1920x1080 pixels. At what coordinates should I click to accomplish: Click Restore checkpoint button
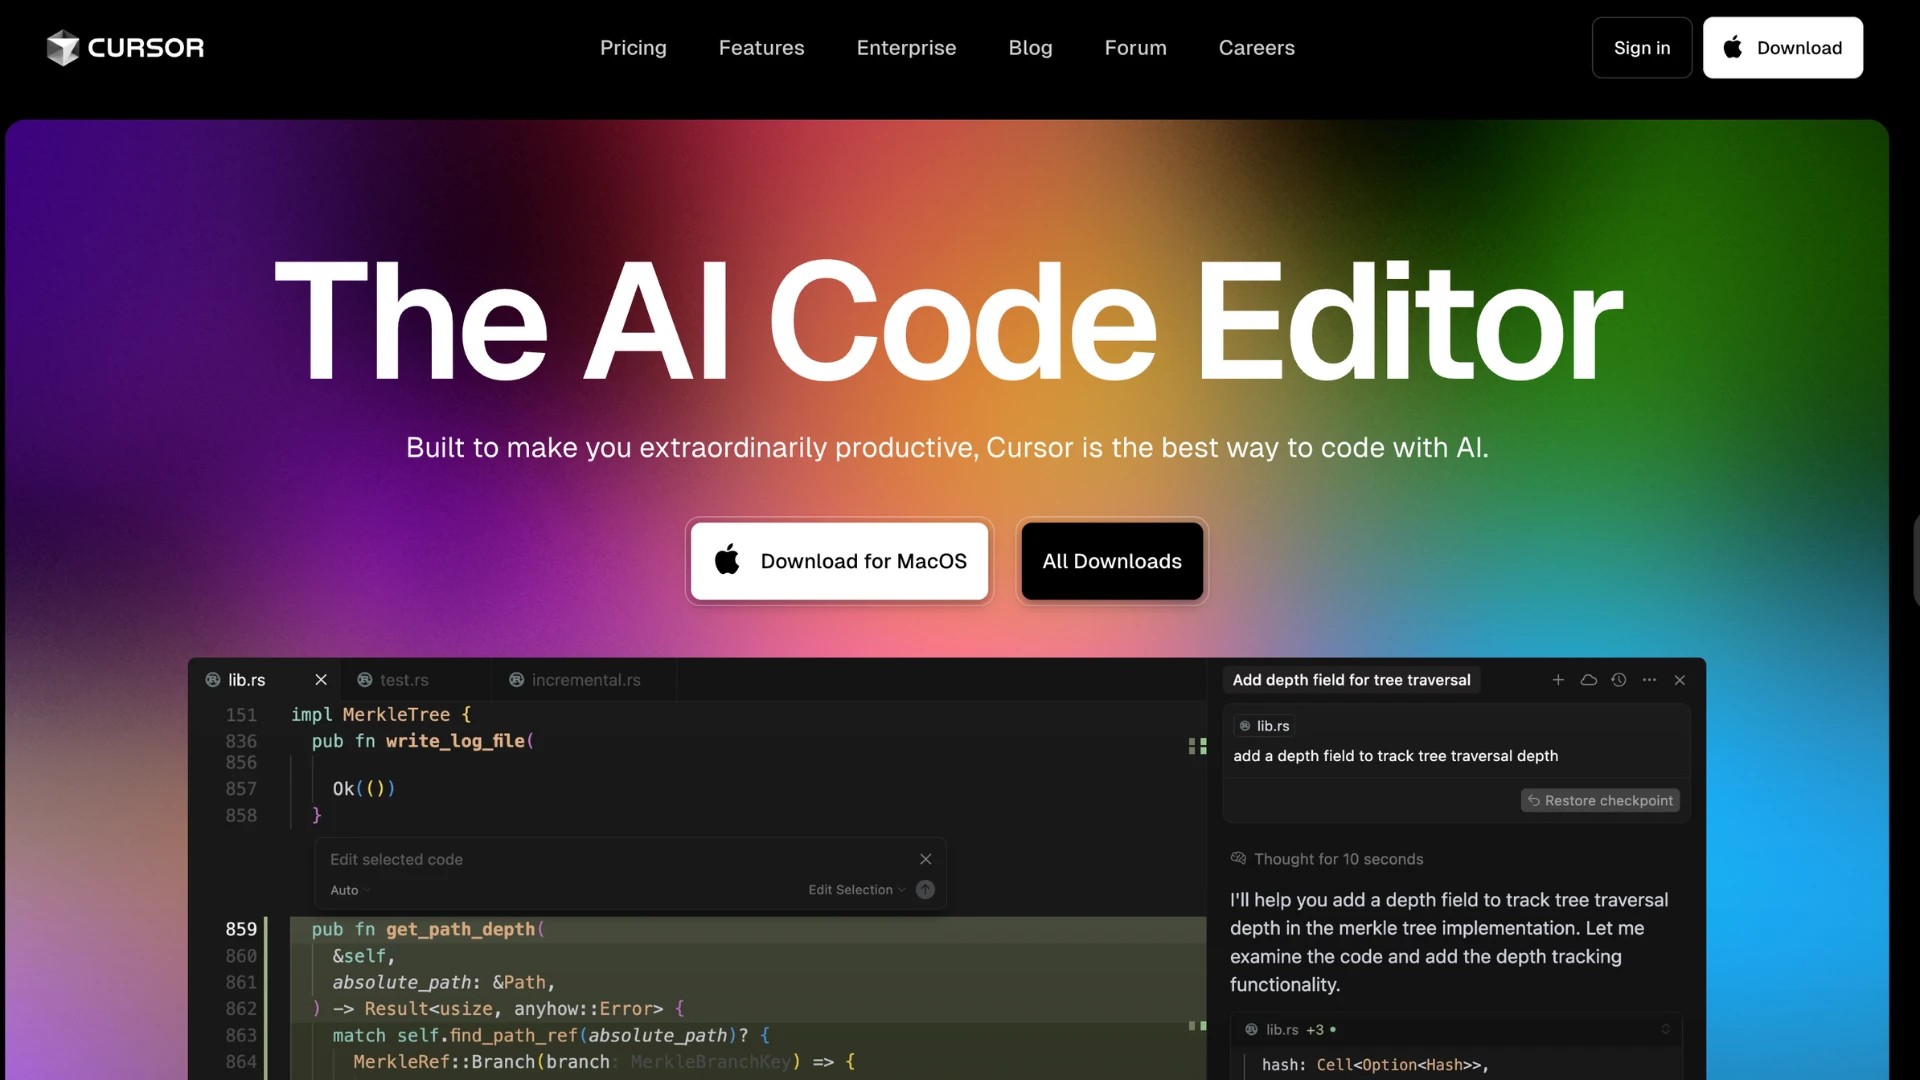coord(1600,801)
